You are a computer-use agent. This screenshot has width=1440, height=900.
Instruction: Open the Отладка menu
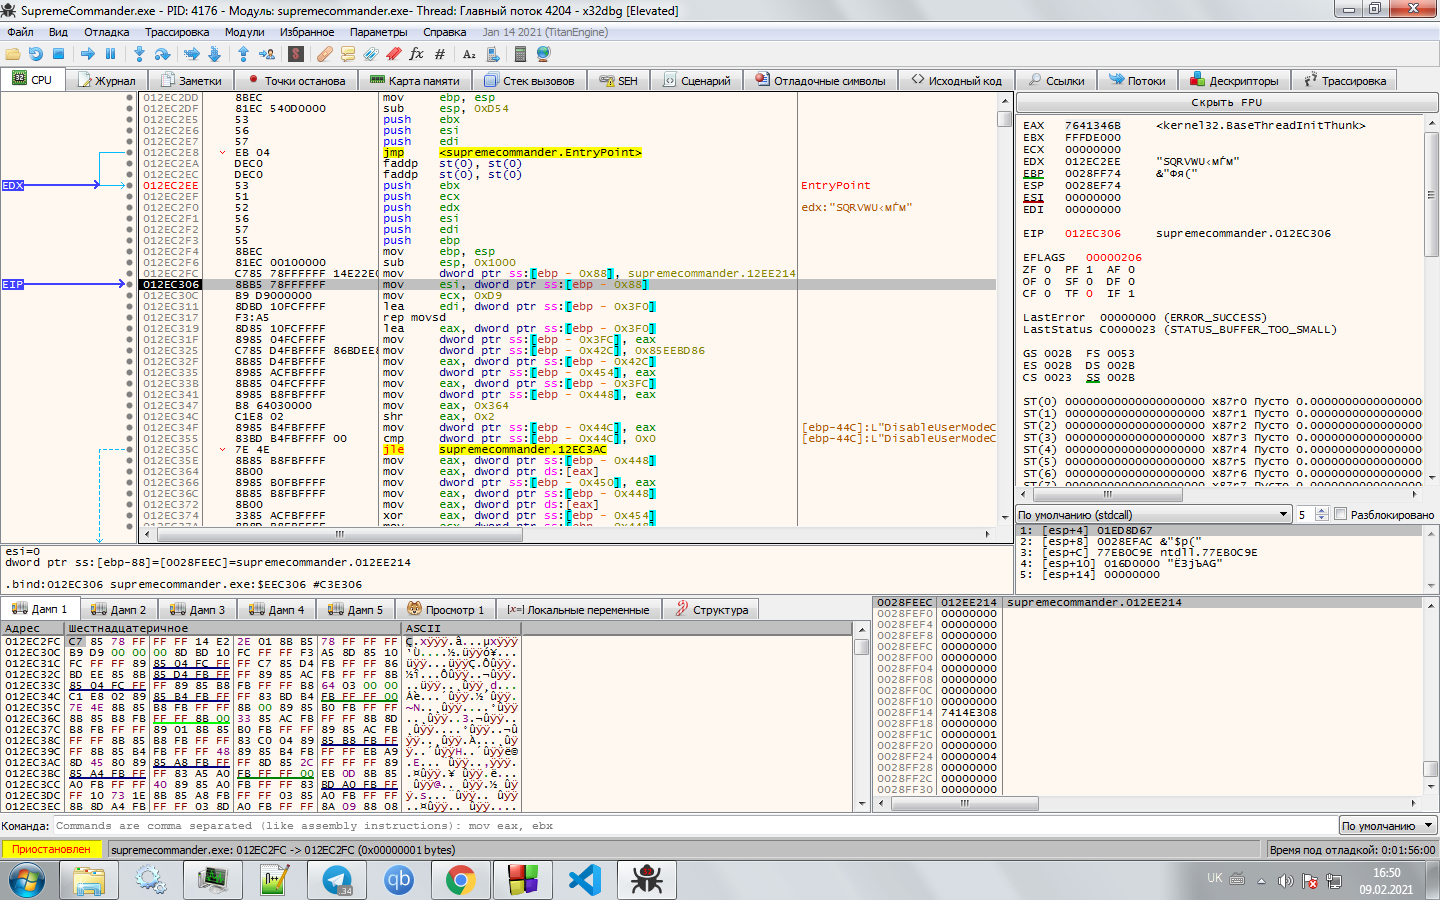[106, 32]
